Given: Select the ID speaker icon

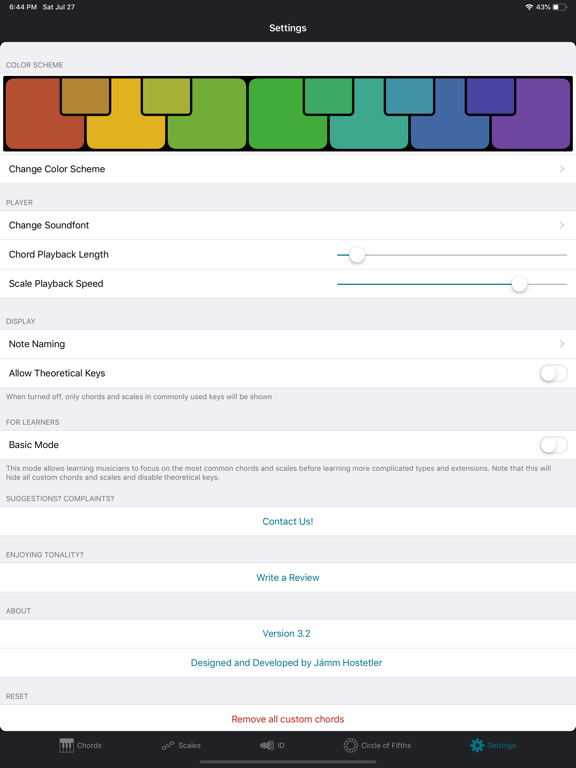Looking at the screenshot, I should click(x=267, y=745).
